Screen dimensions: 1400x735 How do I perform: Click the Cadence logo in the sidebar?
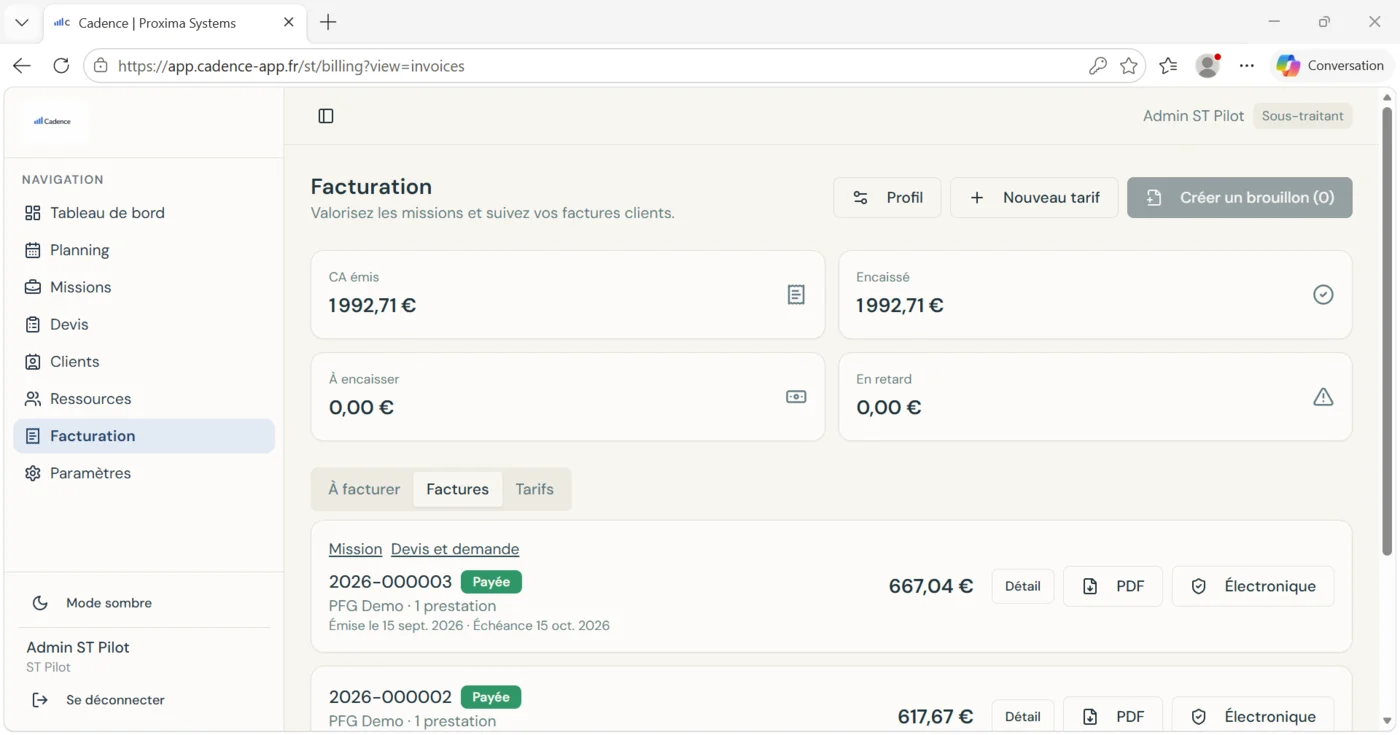pos(53,121)
